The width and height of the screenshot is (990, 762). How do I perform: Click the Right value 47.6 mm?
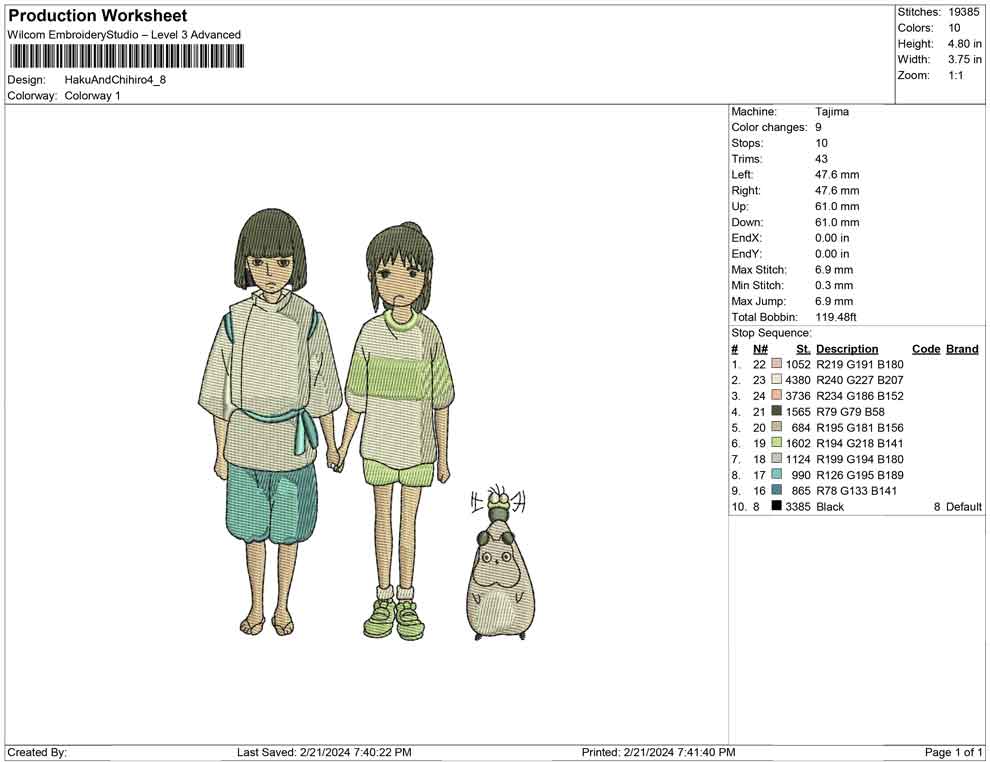[837, 190]
